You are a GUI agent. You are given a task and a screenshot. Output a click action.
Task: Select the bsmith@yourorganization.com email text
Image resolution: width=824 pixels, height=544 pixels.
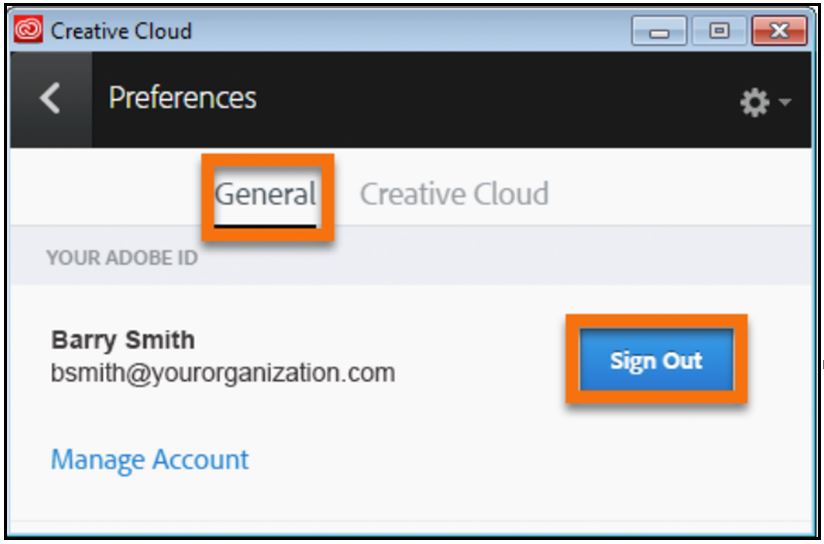222,373
